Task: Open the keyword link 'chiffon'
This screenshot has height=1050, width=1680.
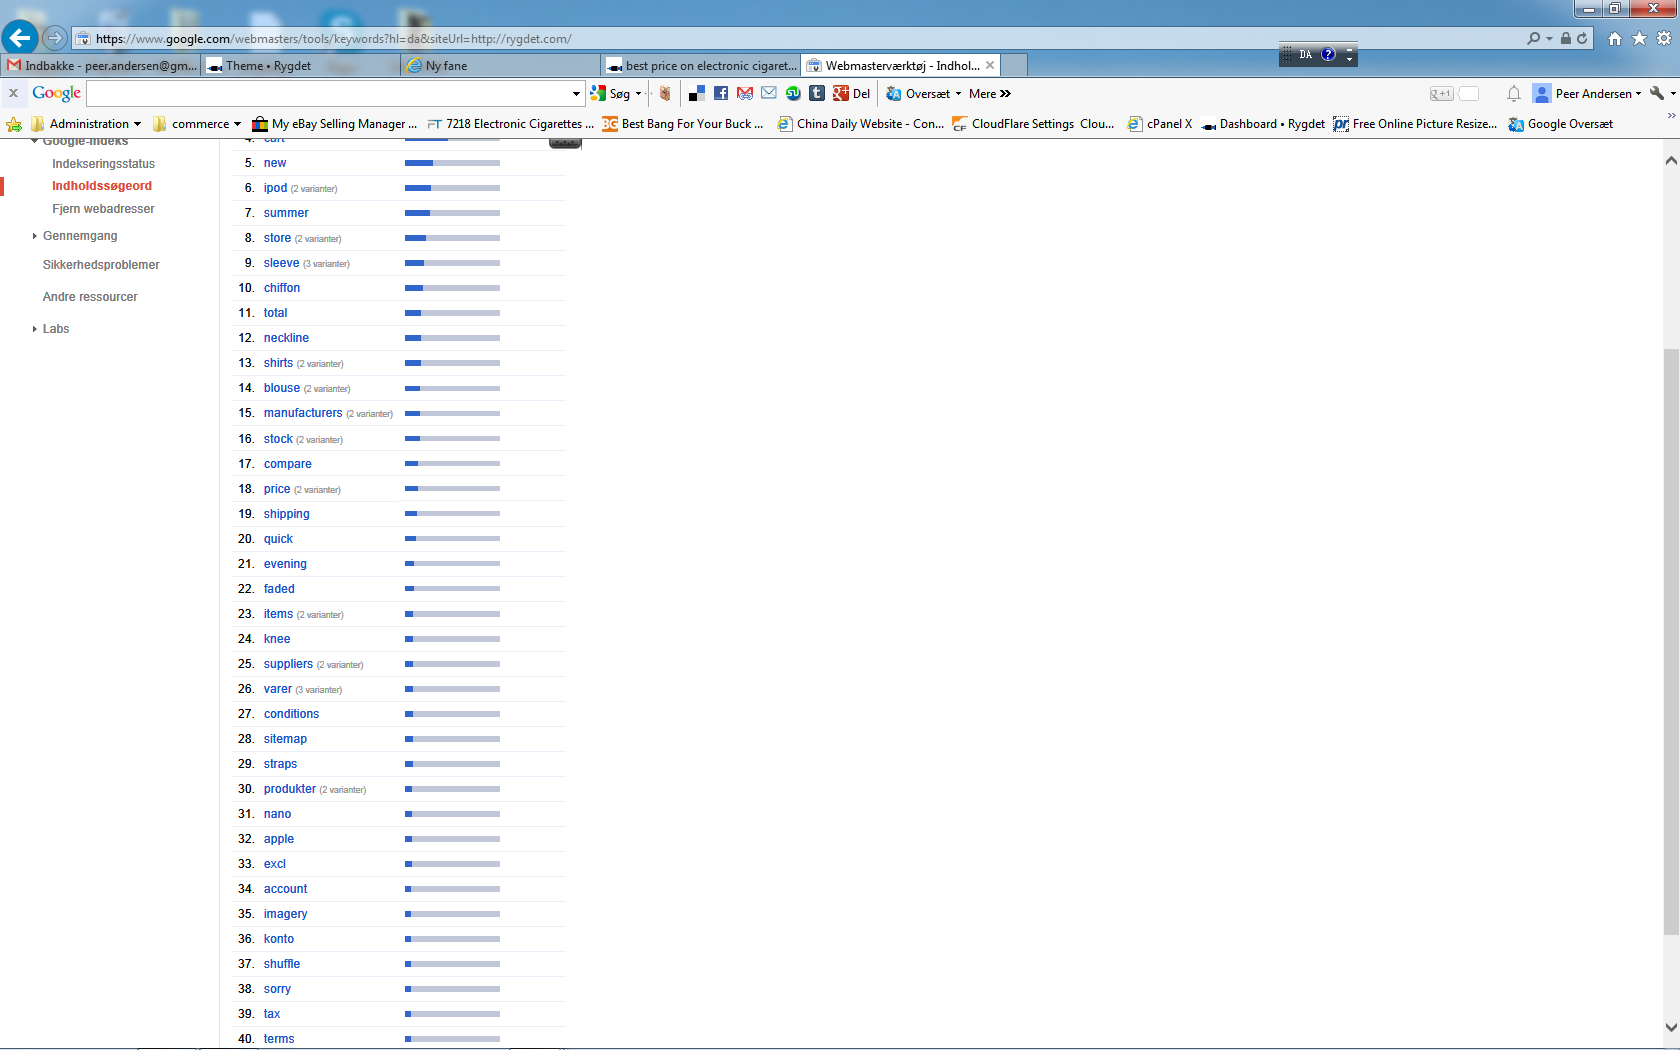Action: (x=282, y=288)
